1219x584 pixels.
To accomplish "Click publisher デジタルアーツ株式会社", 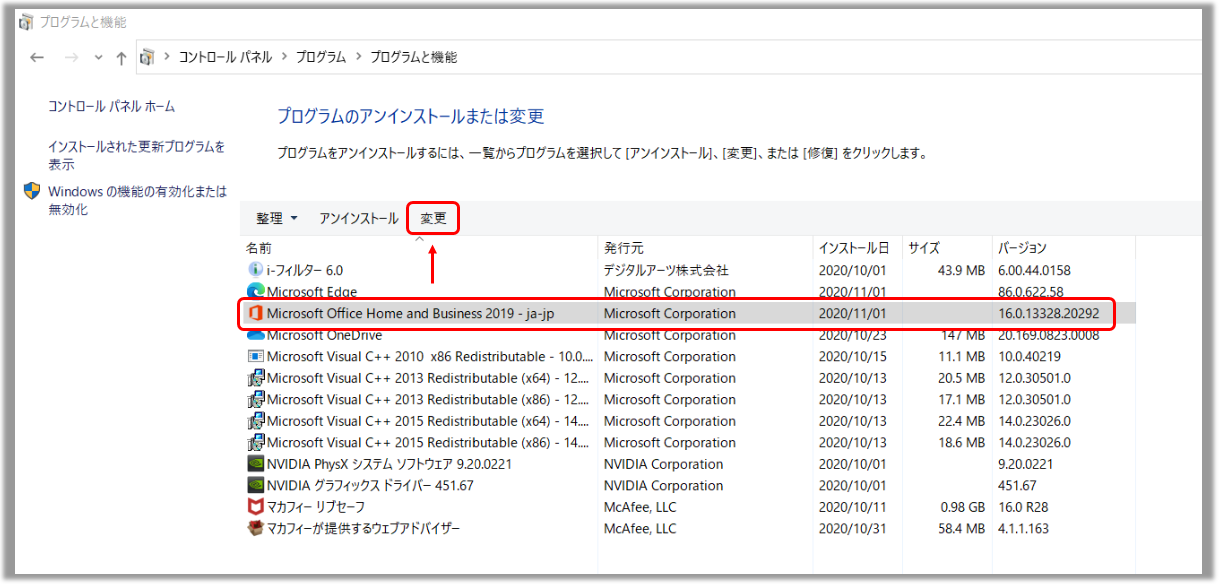I will click(666, 270).
